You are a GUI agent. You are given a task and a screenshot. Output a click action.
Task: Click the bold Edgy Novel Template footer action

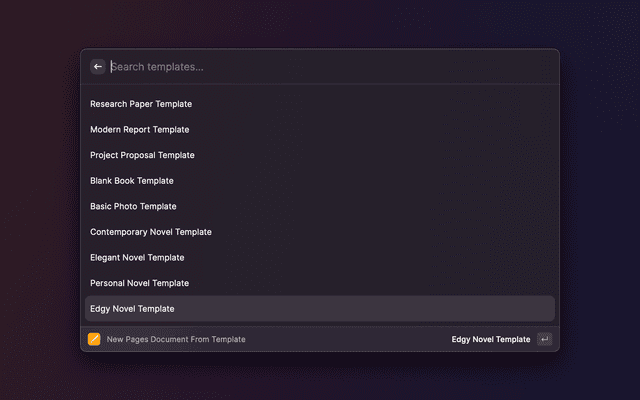[x=491, y=339]
